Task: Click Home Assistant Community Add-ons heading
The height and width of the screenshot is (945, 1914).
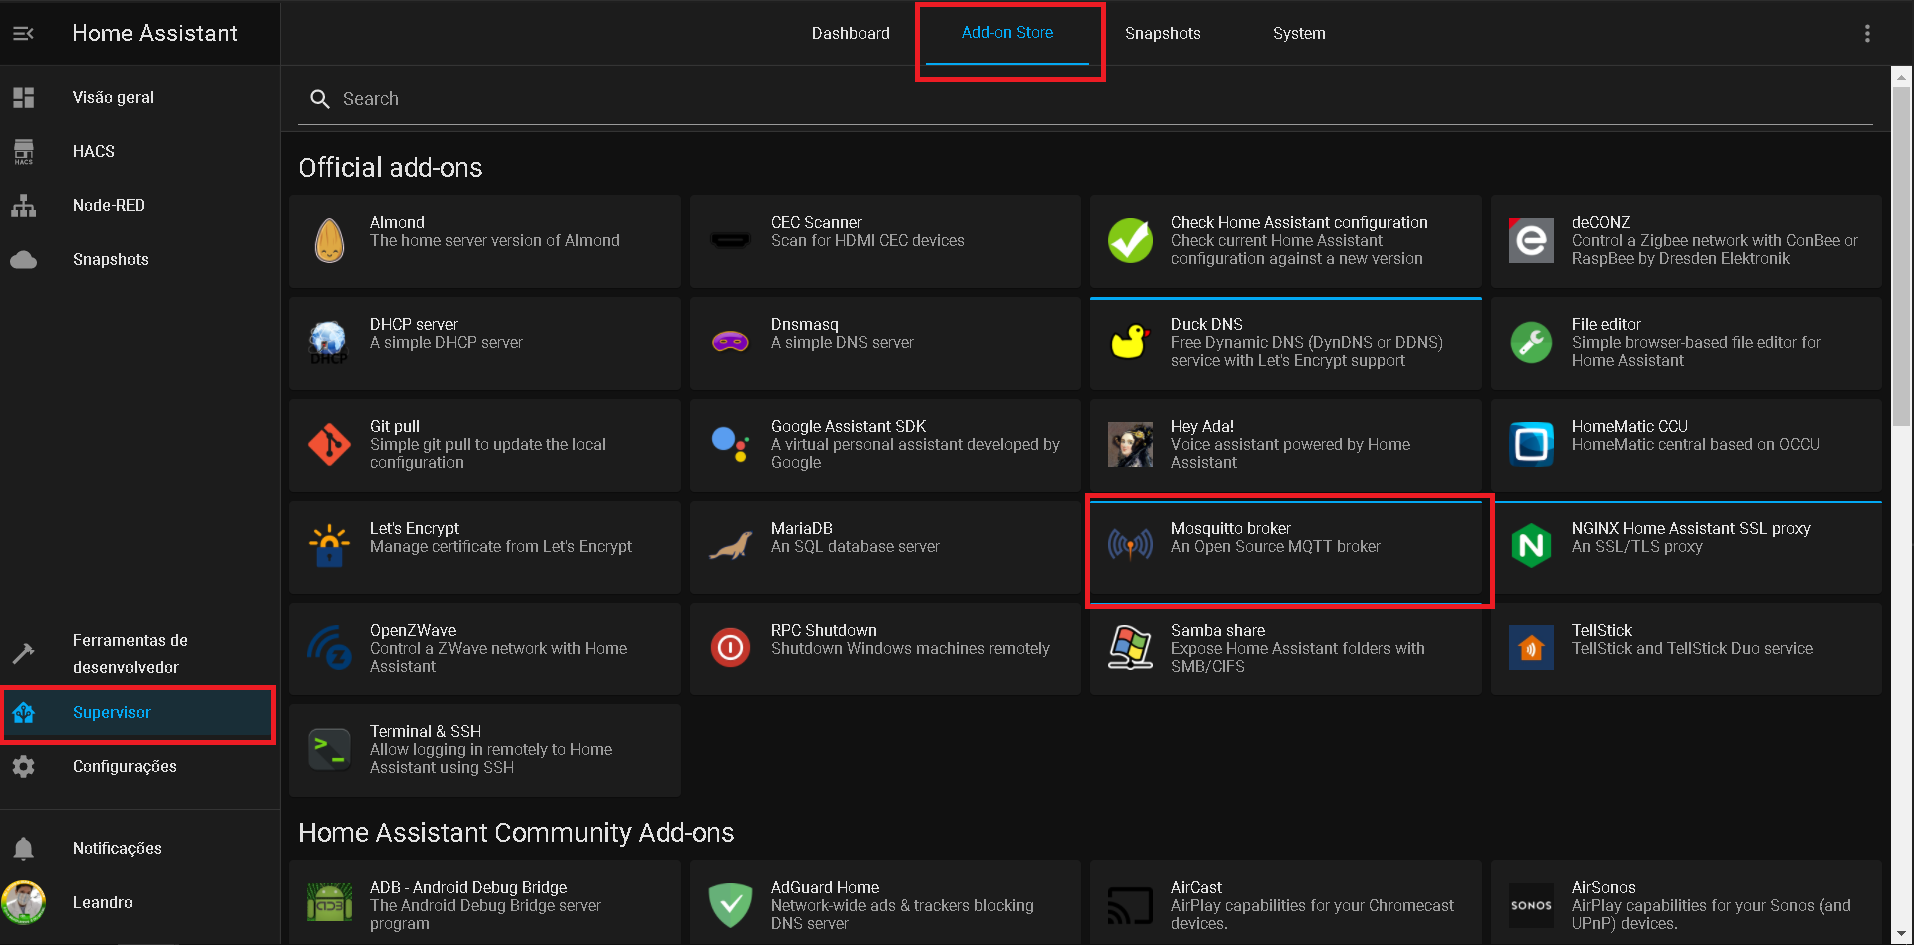Action: pyautogui.click(x=516, y=832)
